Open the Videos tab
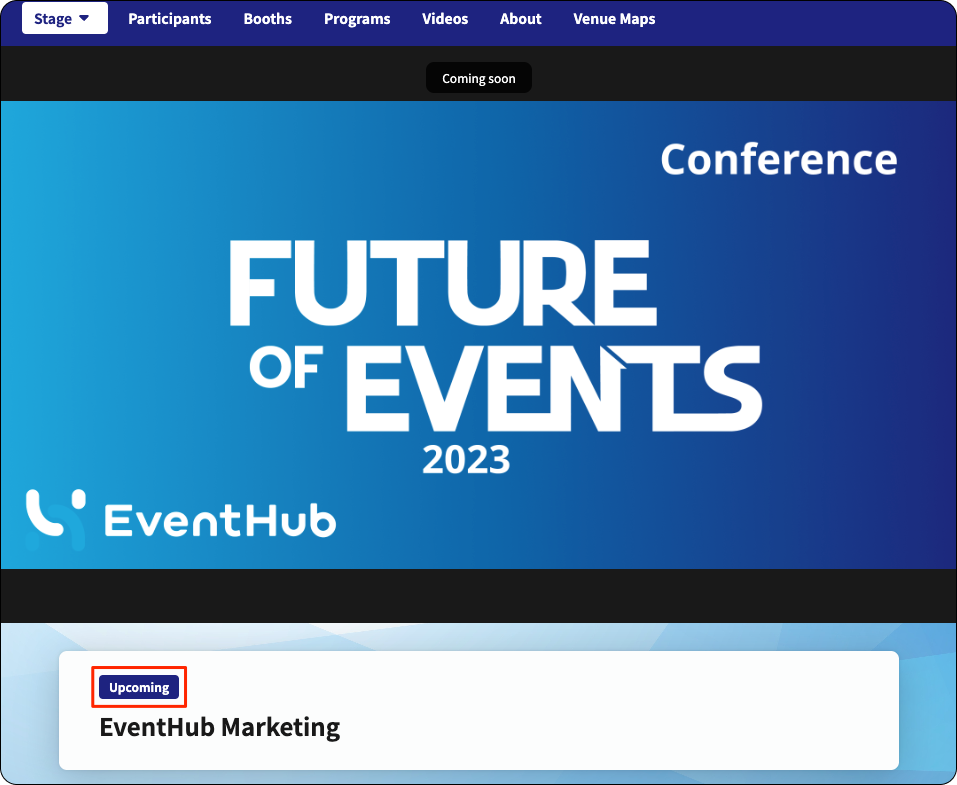Image resolution: width=957 pixels, height=785 pixels. pos(445,19)
